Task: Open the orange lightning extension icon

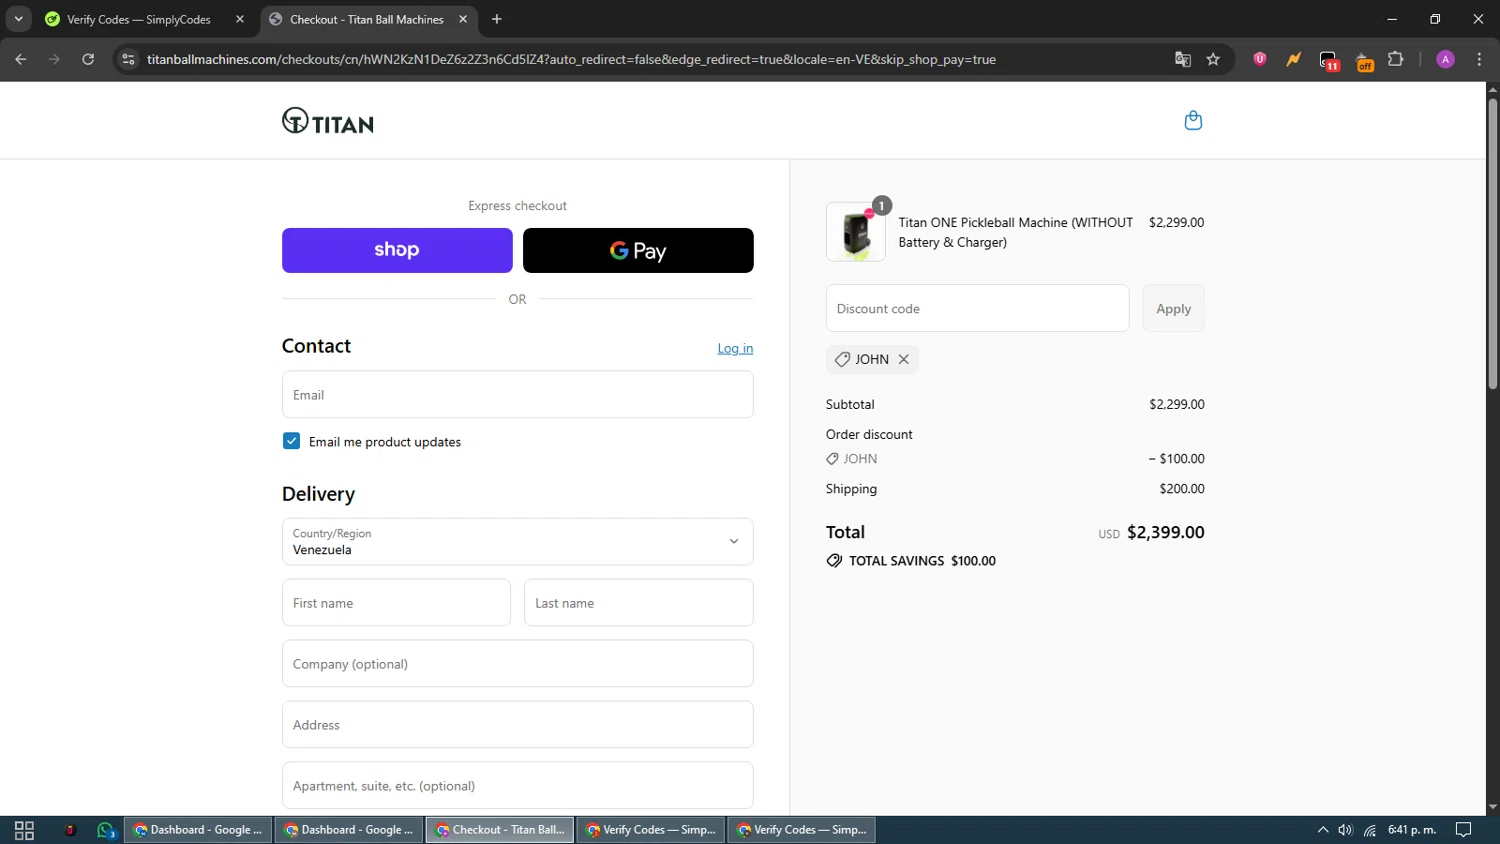Action: (x=1294, y=59)
